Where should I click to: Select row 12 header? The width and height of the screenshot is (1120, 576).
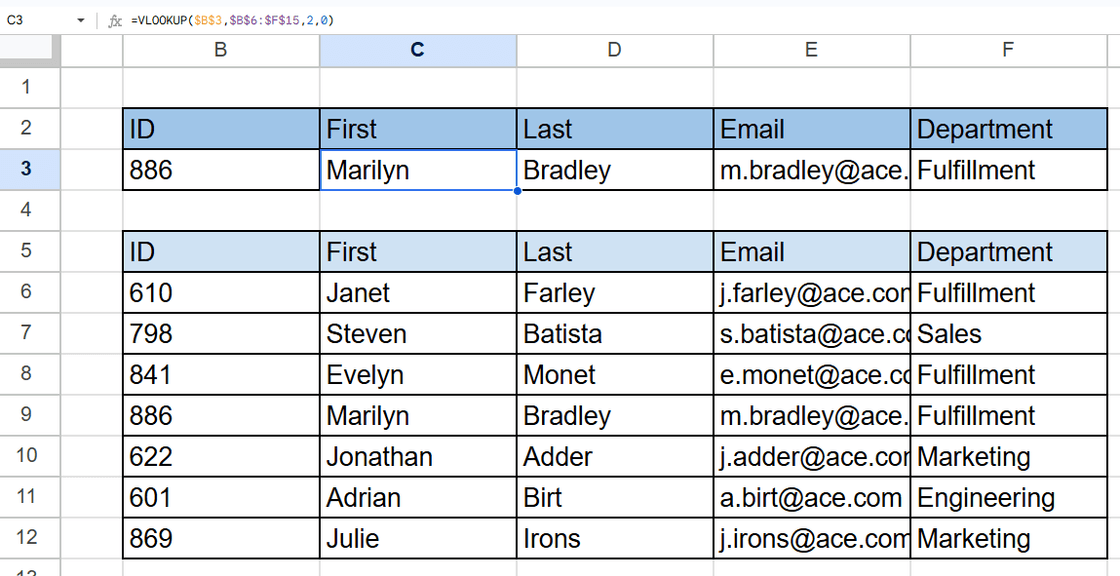point(26,538)
